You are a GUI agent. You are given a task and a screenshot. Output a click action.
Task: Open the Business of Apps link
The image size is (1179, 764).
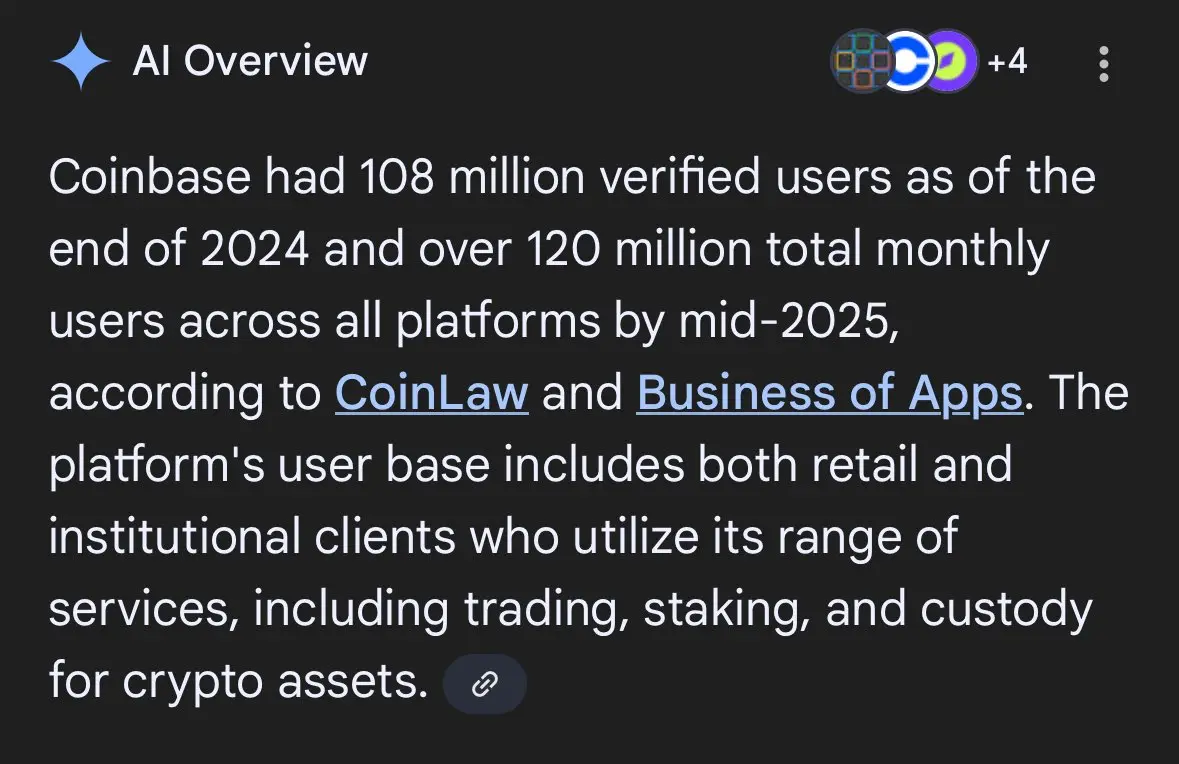pyautogui.click(x=830, y=393)
